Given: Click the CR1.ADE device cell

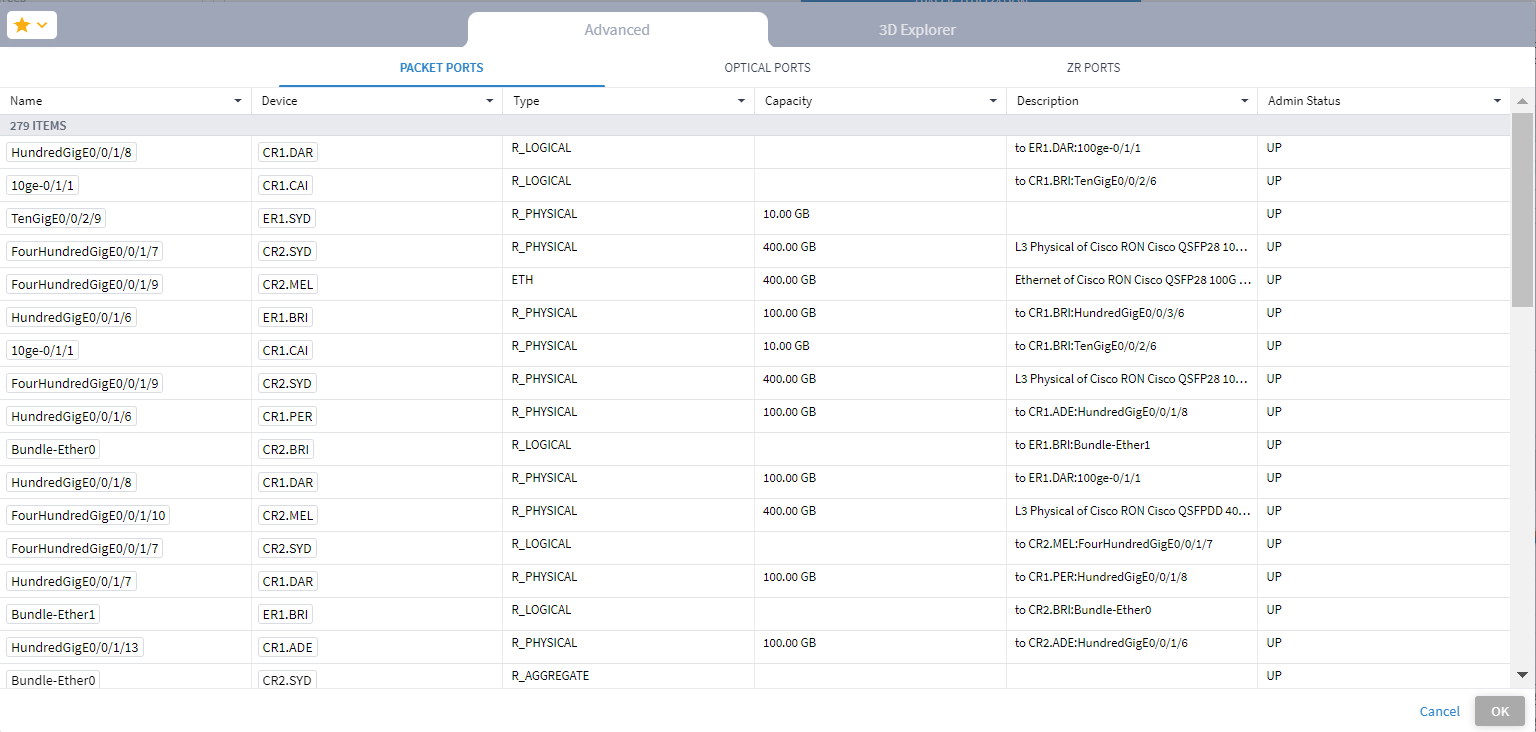Looking at the screenshot, I should (x=288, y=647).
